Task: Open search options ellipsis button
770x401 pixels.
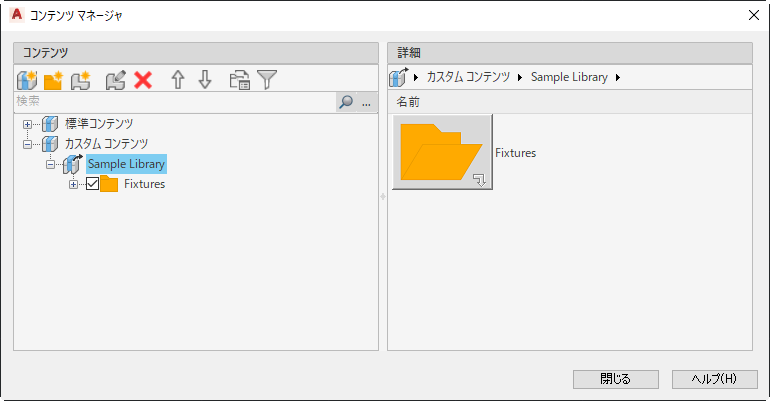Action: pyautogui.click(x=366, y=102)
